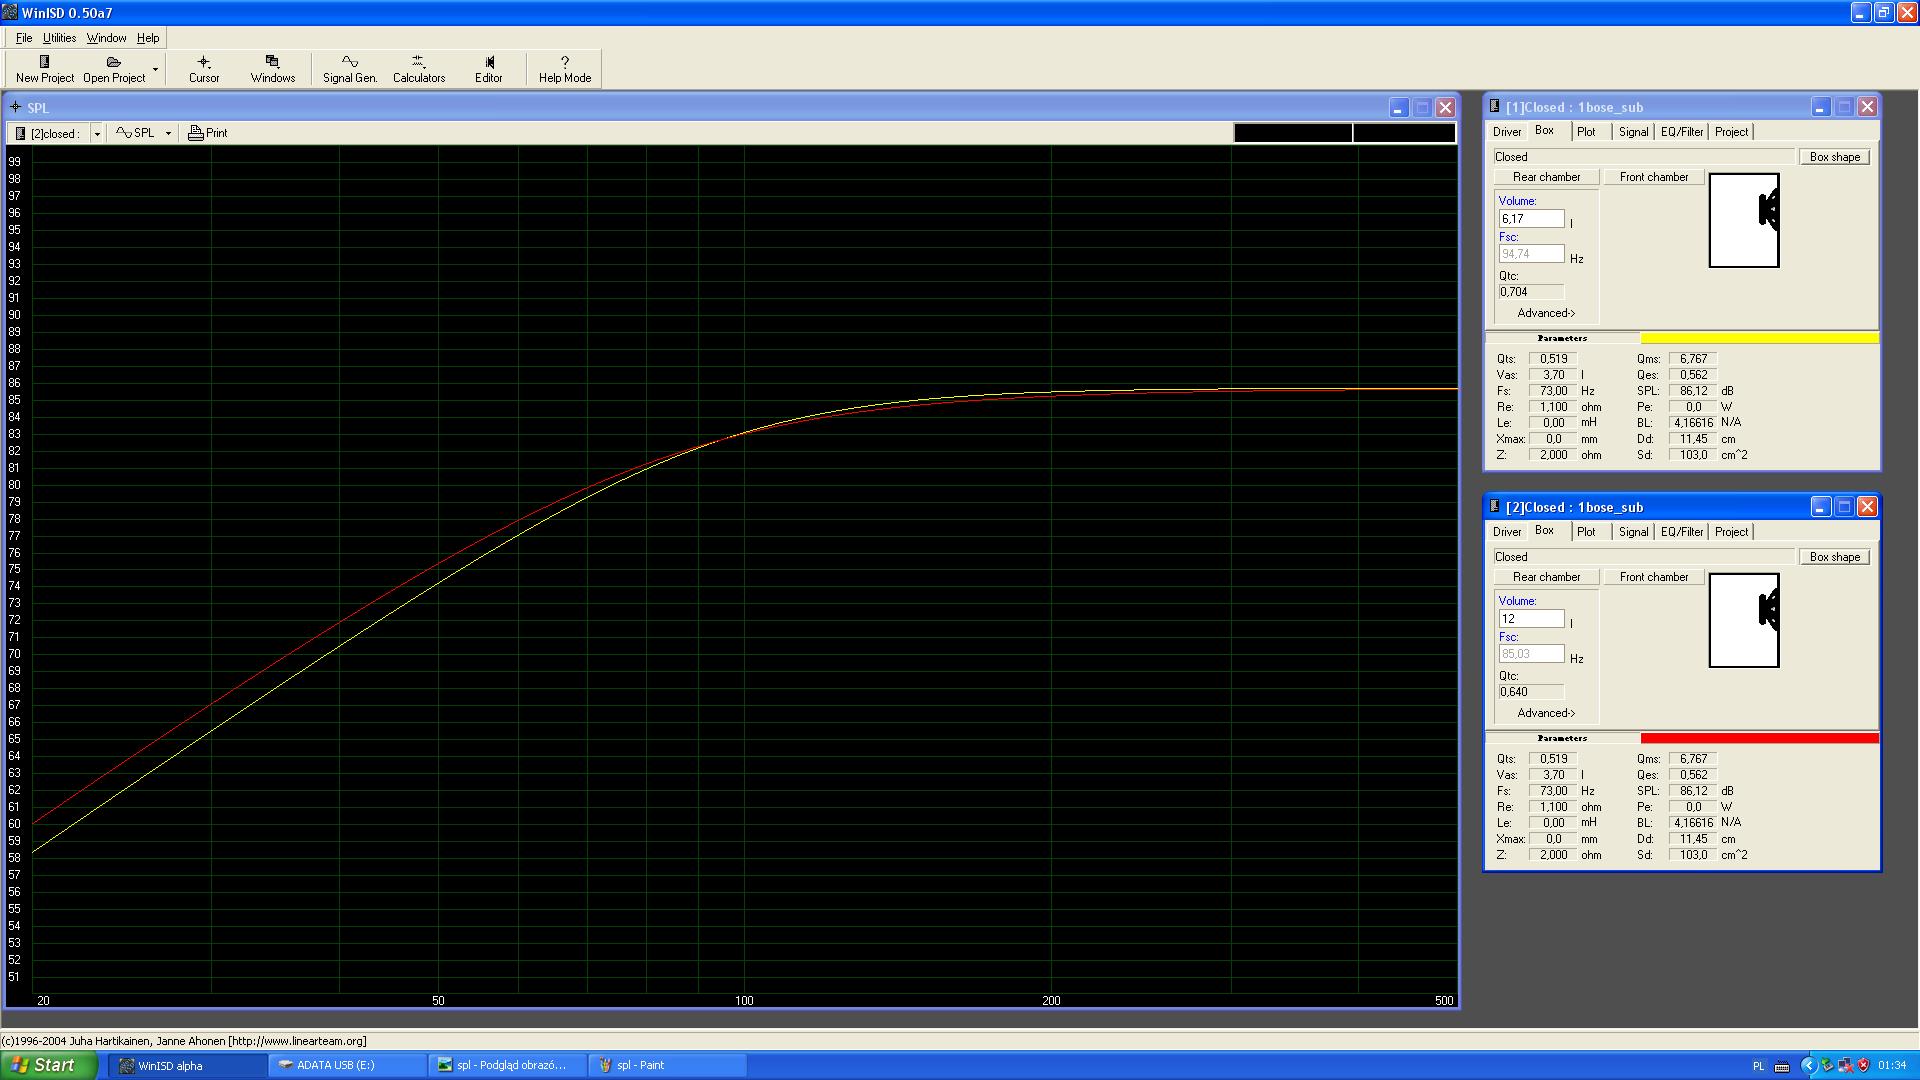Click the Print icon in SPL window
Screen dimensions: 1920x1080
[196, 133]
